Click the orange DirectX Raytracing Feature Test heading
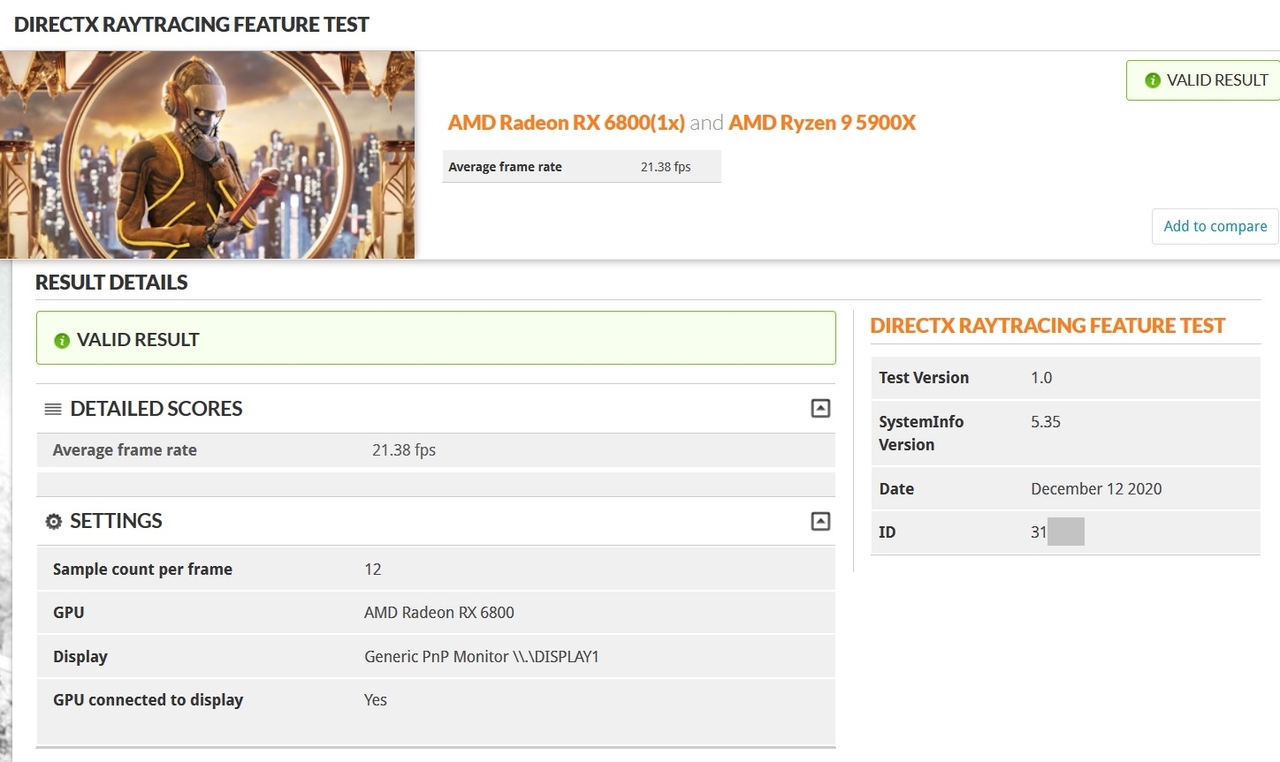The image size is (1280, 762). pos(1048,325)
